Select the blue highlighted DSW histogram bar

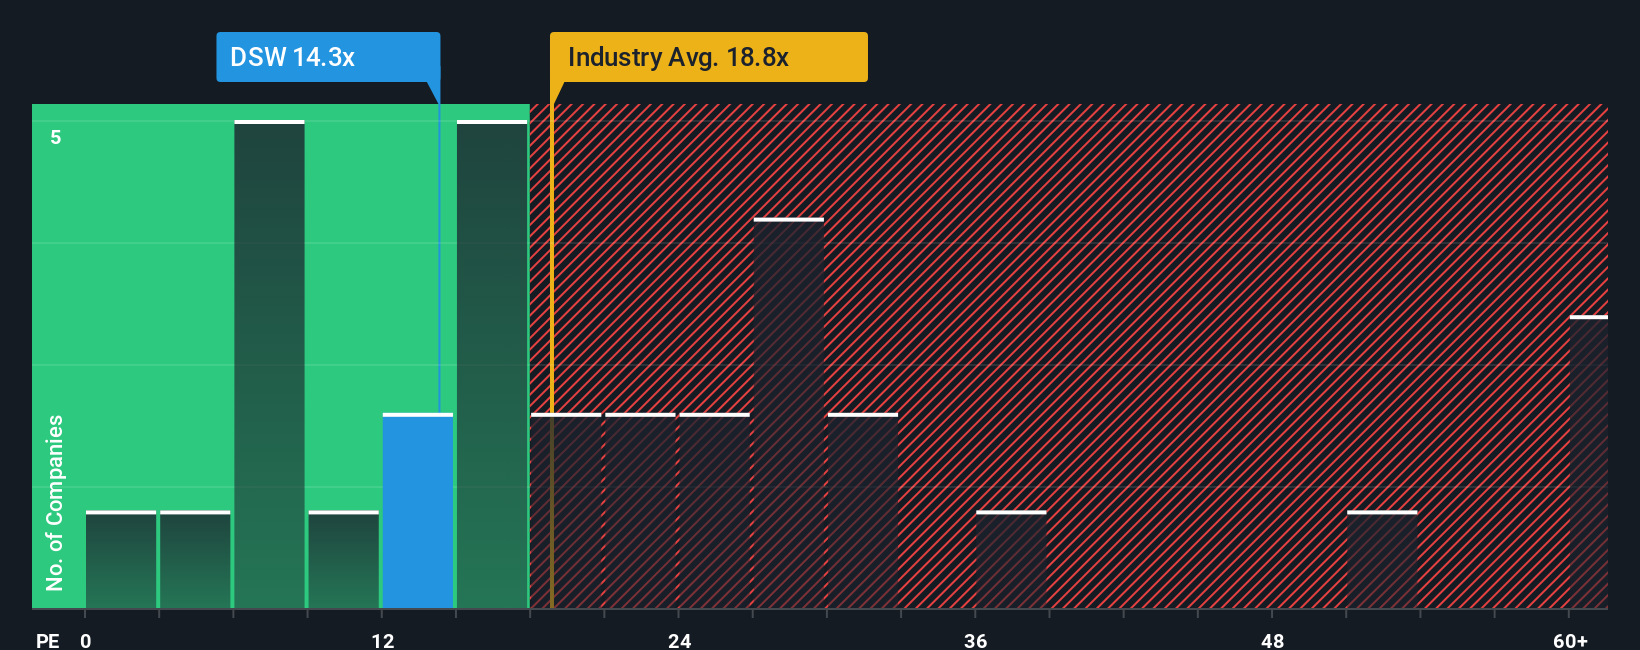point(418,511)
